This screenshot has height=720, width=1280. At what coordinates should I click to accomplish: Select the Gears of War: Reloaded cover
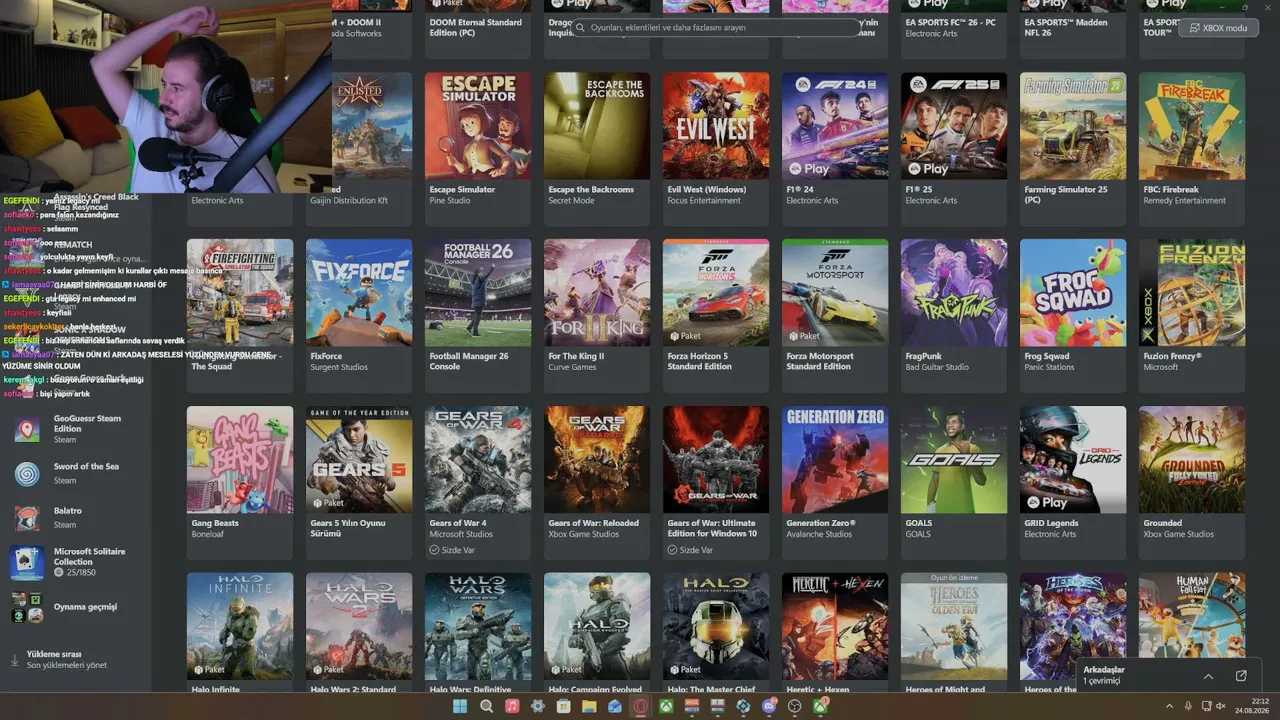pyautogui.click(x=597, y=460)
